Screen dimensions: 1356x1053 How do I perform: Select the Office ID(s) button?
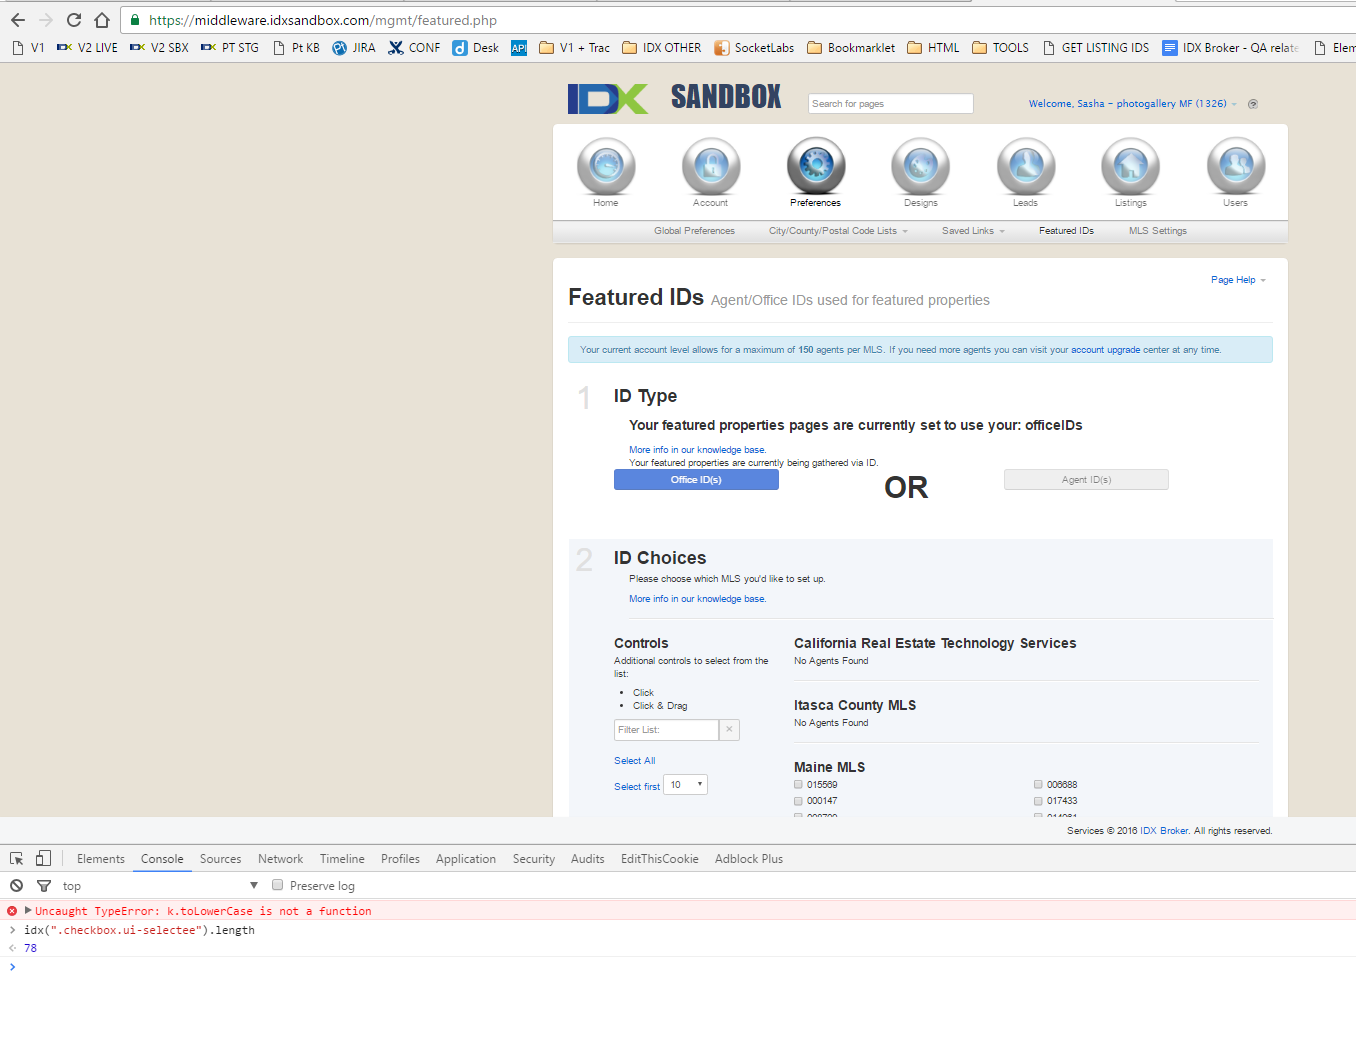696,480
